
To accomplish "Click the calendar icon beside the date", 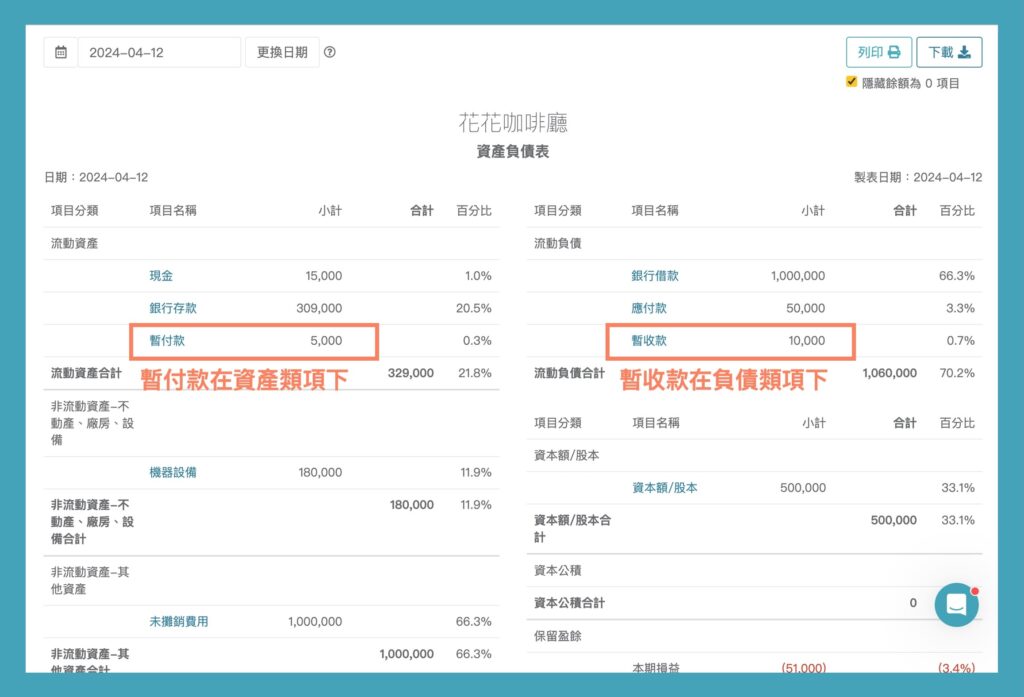I will (x=61, y=52).
